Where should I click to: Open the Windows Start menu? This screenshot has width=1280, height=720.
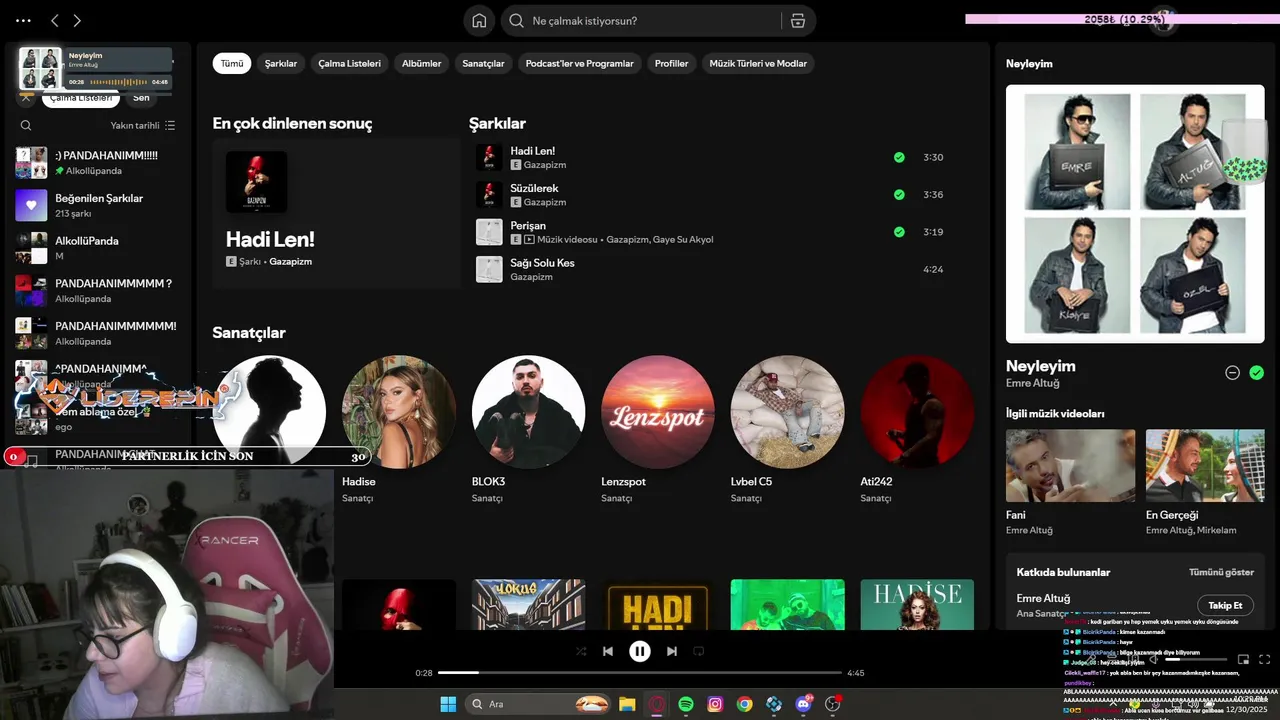coord(448,704)
